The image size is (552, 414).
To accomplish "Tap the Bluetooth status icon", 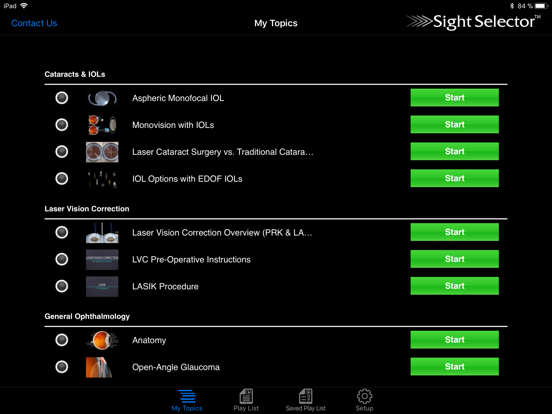I will pos(512,6).
